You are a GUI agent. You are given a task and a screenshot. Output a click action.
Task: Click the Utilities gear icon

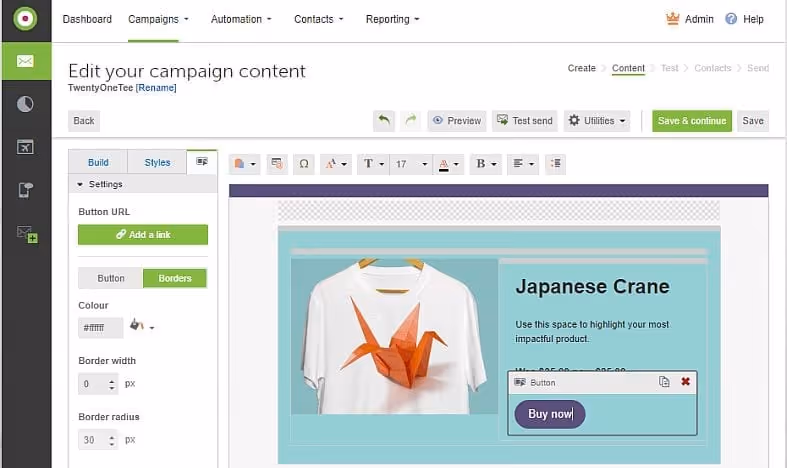(574, 121)
